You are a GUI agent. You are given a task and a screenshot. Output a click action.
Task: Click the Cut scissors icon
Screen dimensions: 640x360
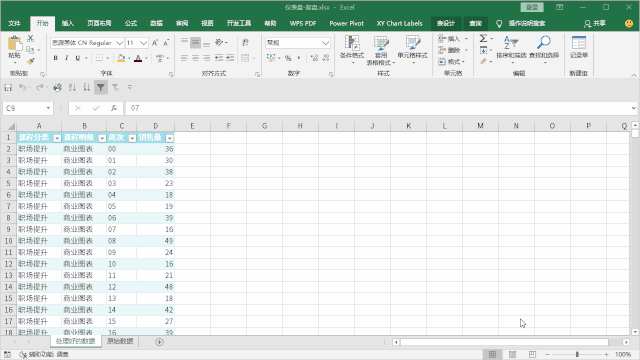click(x=31, y=38)
